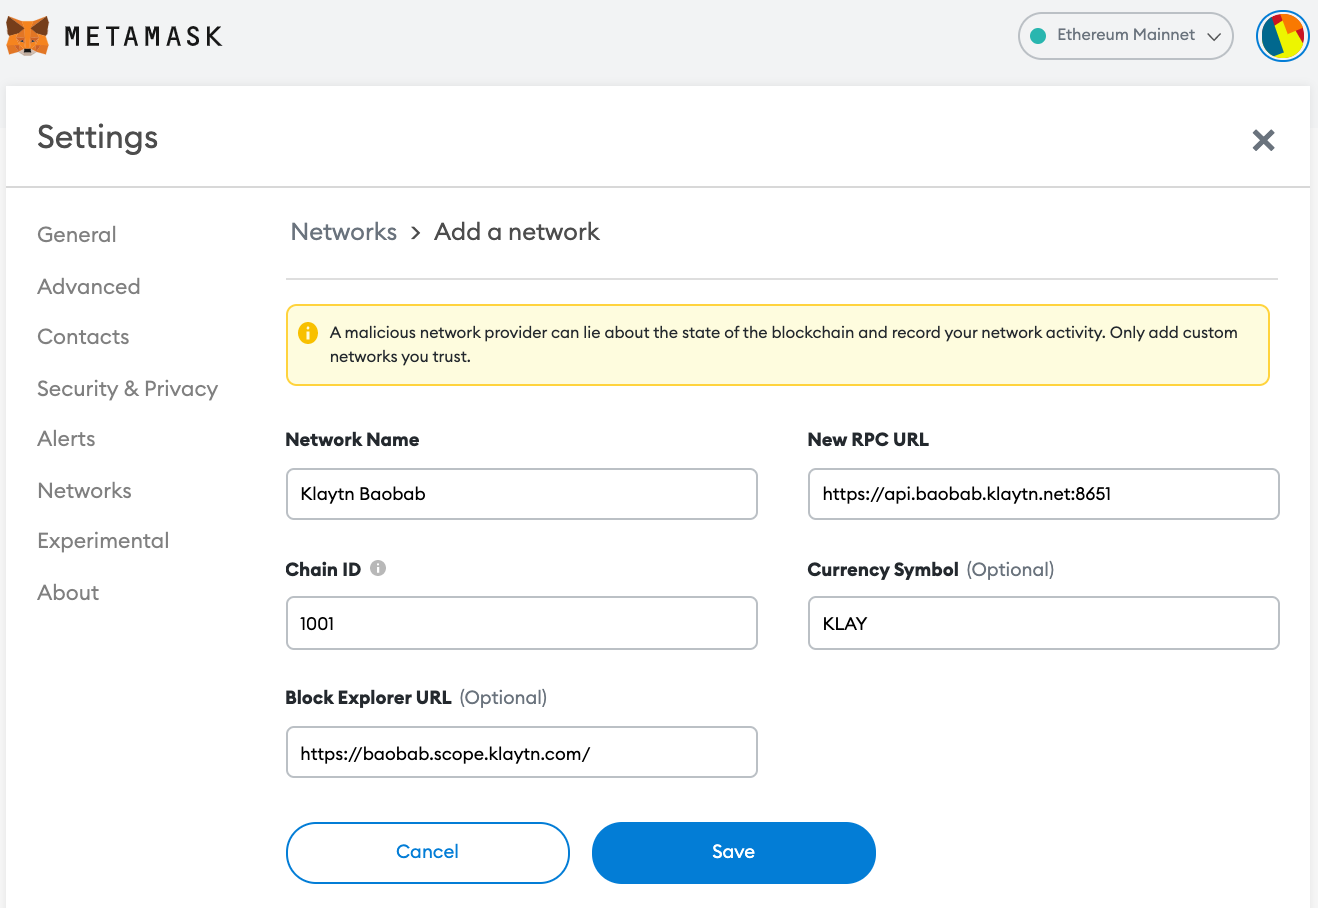Open the General settings tab
1318x908 pixels.
[x=77, y=235]
